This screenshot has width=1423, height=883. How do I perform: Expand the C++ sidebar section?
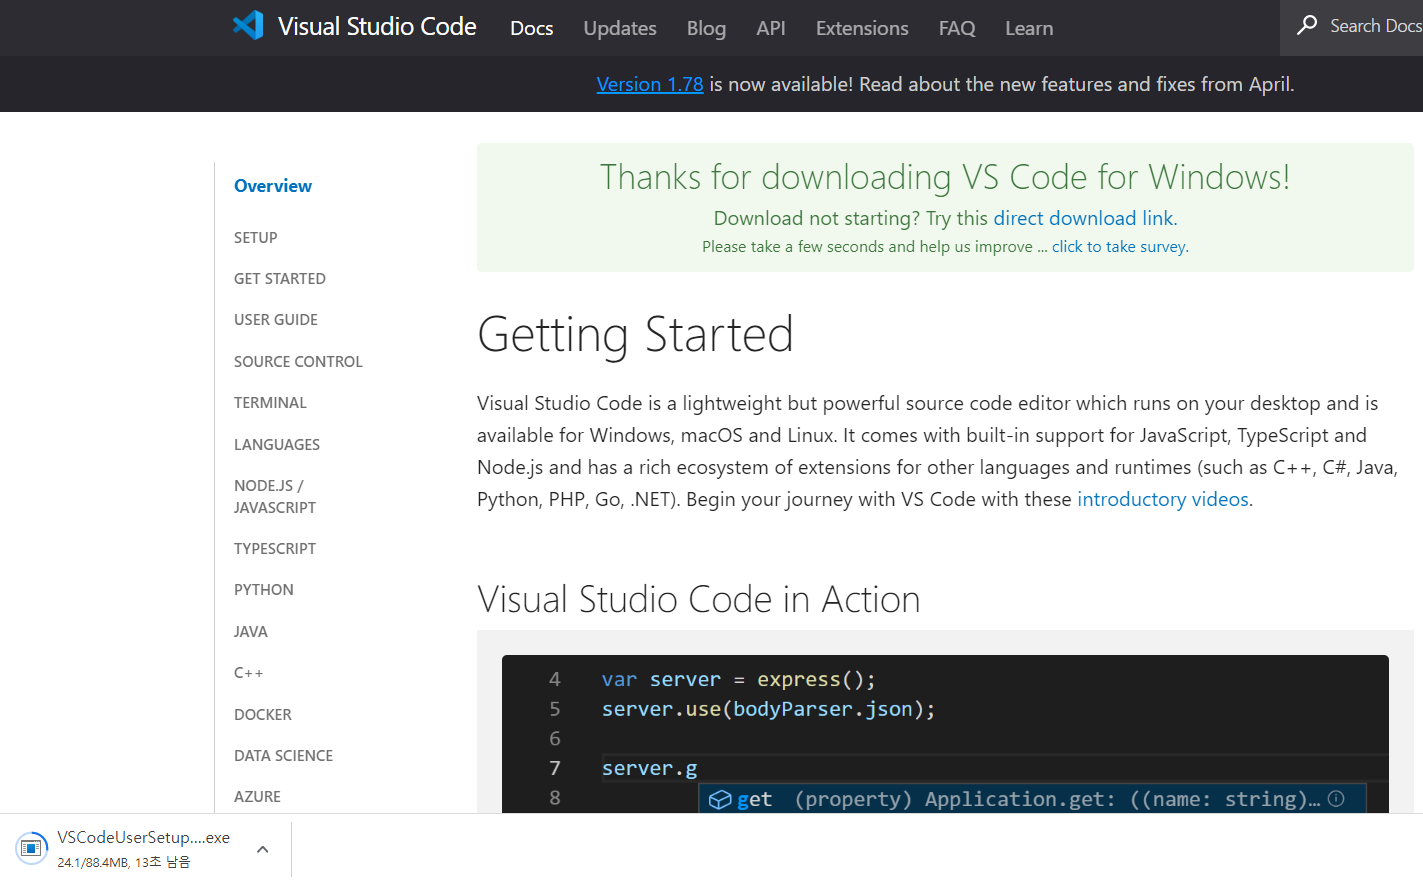point(249,673)
